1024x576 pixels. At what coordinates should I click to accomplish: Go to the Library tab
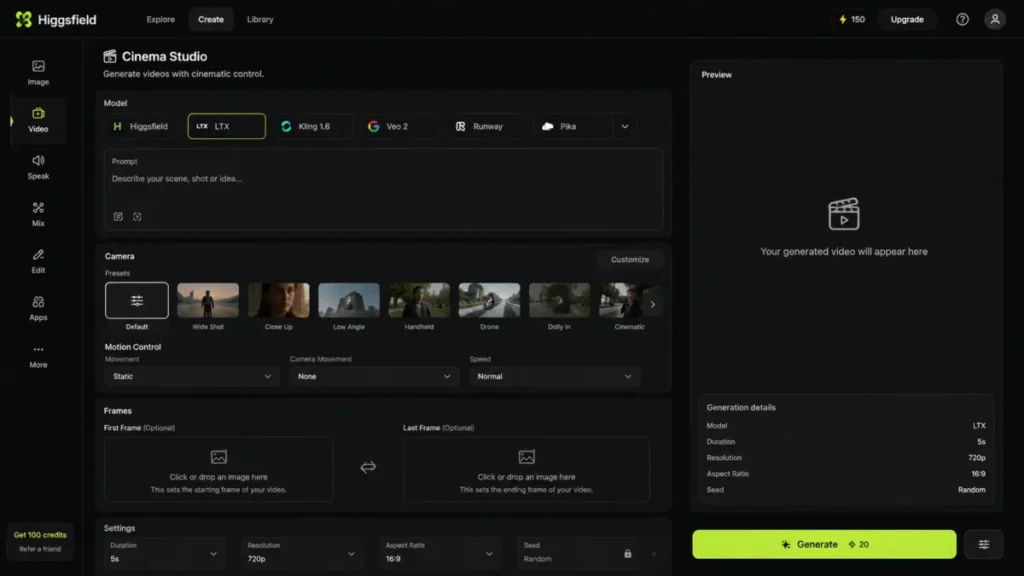tap(260, 20)
